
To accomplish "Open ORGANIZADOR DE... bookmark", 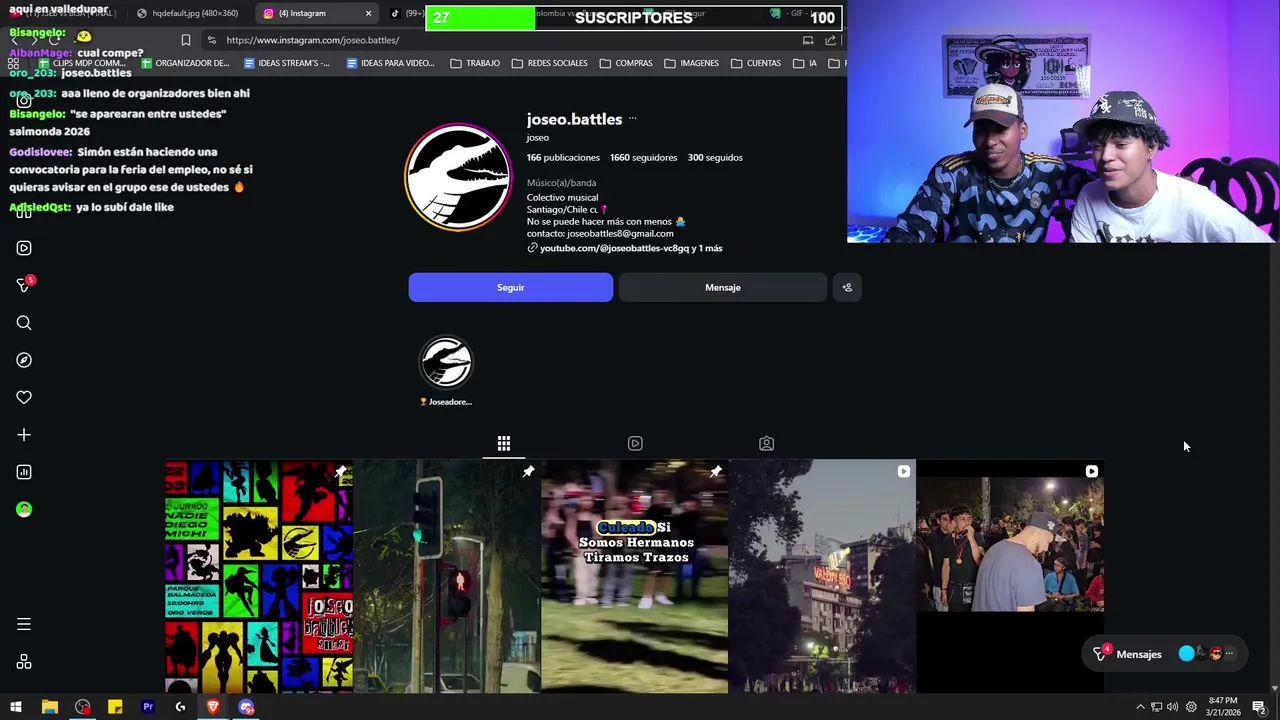I will click(186, 63).
